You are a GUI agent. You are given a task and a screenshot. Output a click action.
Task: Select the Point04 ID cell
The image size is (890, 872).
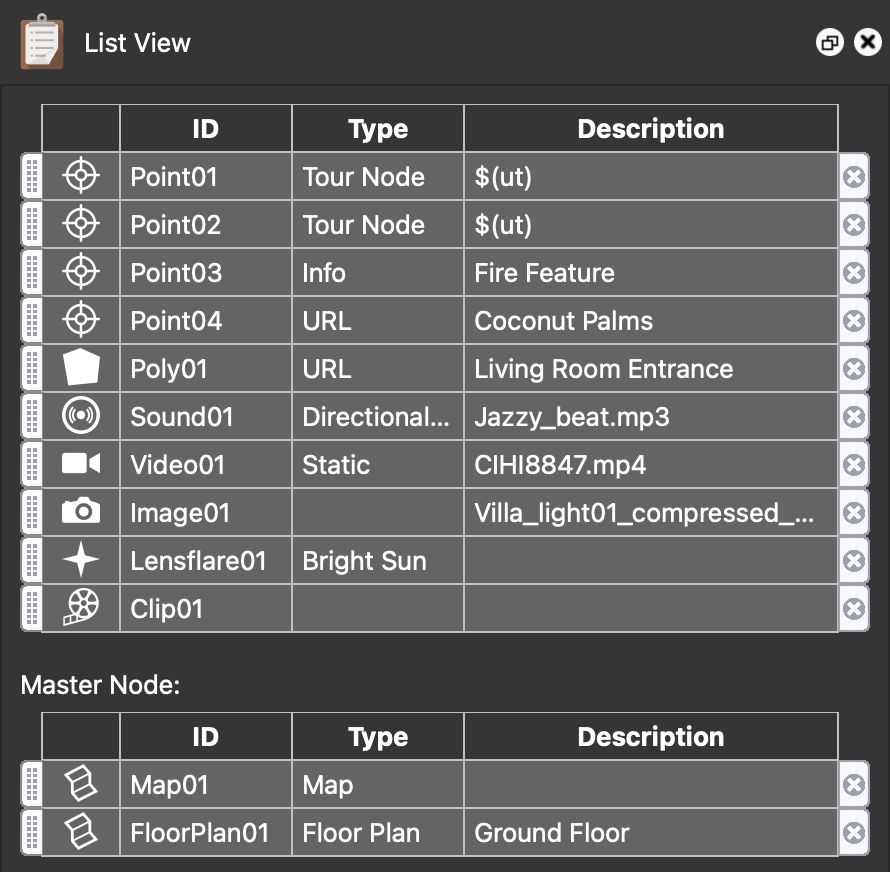coord(205,320)
